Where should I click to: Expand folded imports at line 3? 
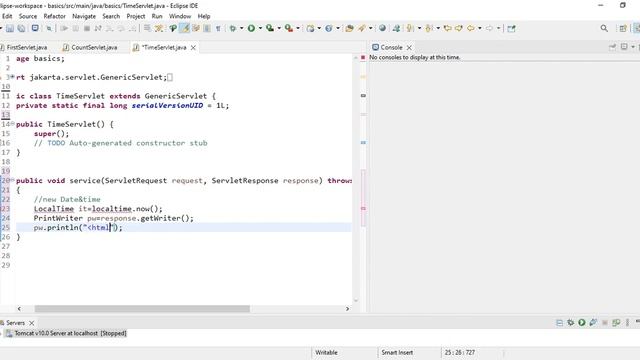13,77
